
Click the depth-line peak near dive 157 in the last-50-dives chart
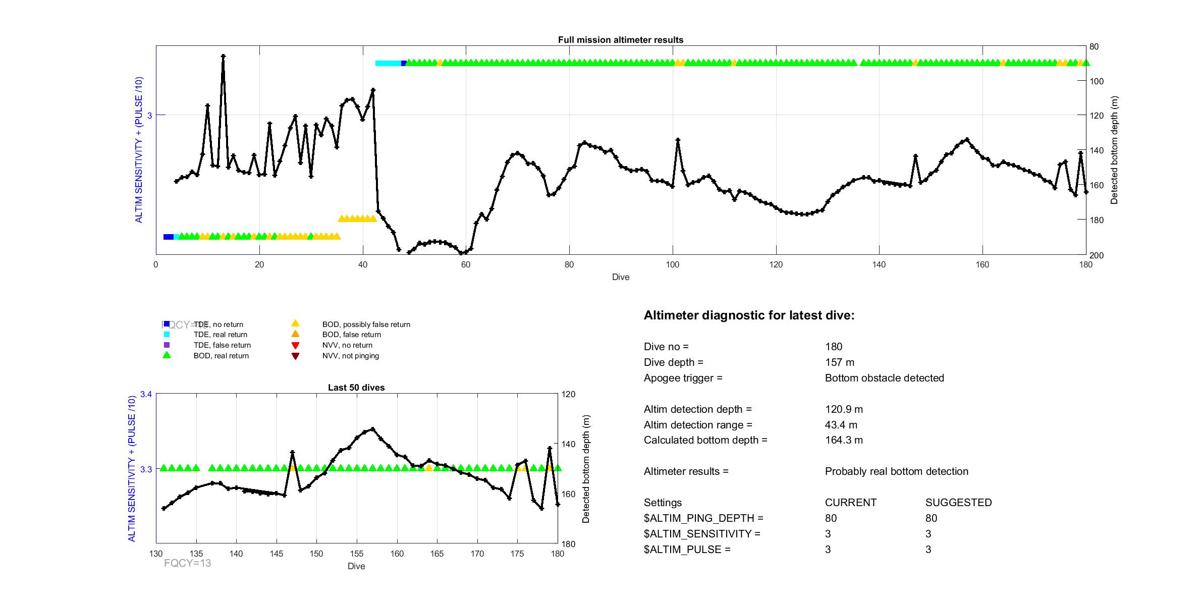coord(372,429)
